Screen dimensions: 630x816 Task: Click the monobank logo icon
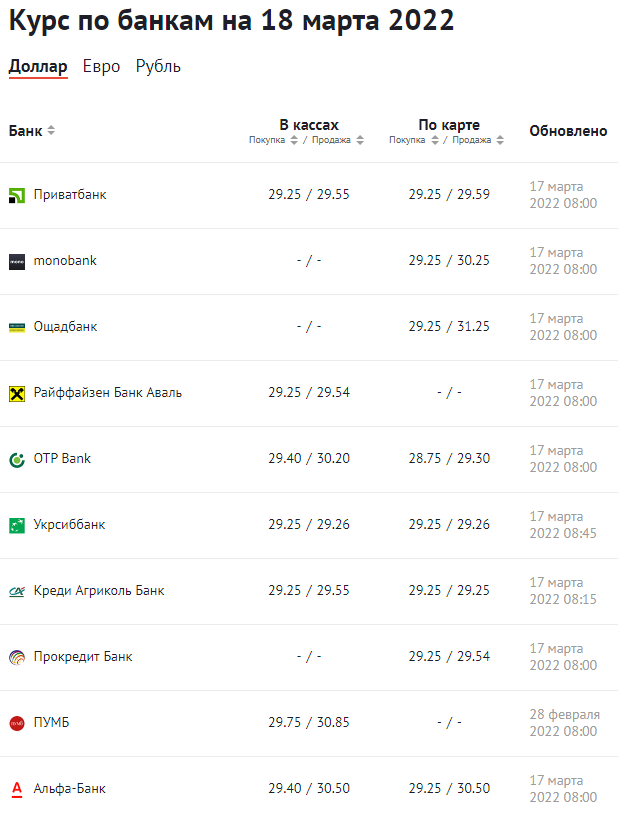pos(17,261)
